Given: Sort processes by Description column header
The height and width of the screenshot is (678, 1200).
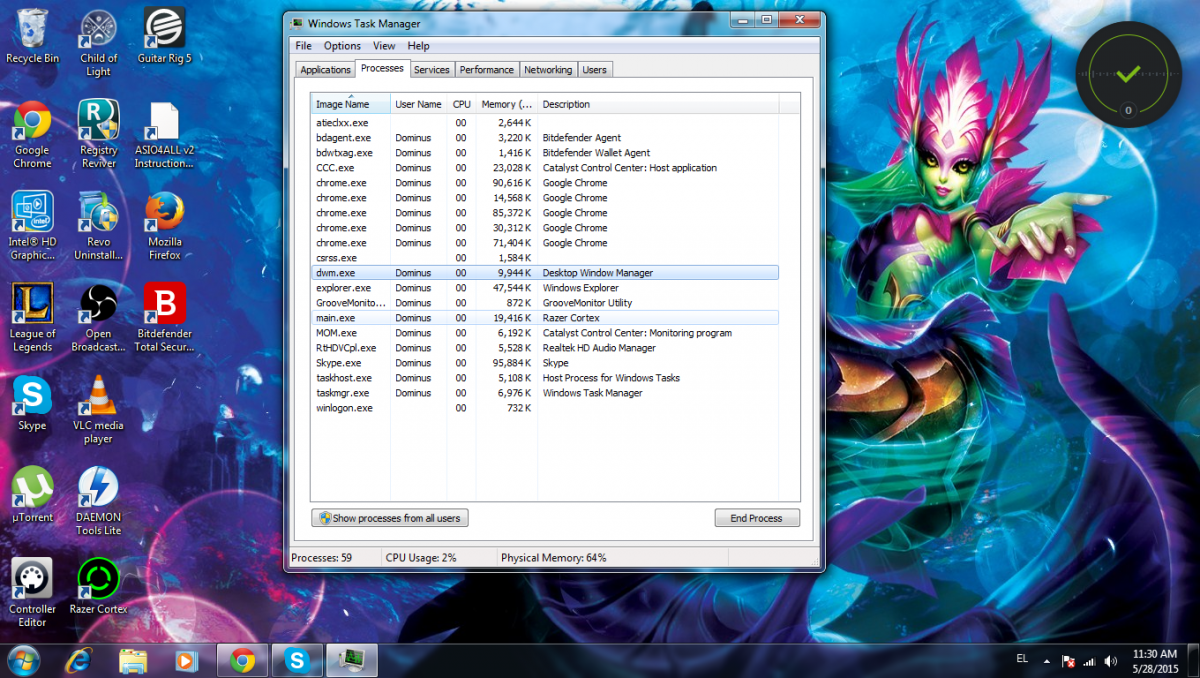Looking at the screenshot, I should tap(658, 104).
